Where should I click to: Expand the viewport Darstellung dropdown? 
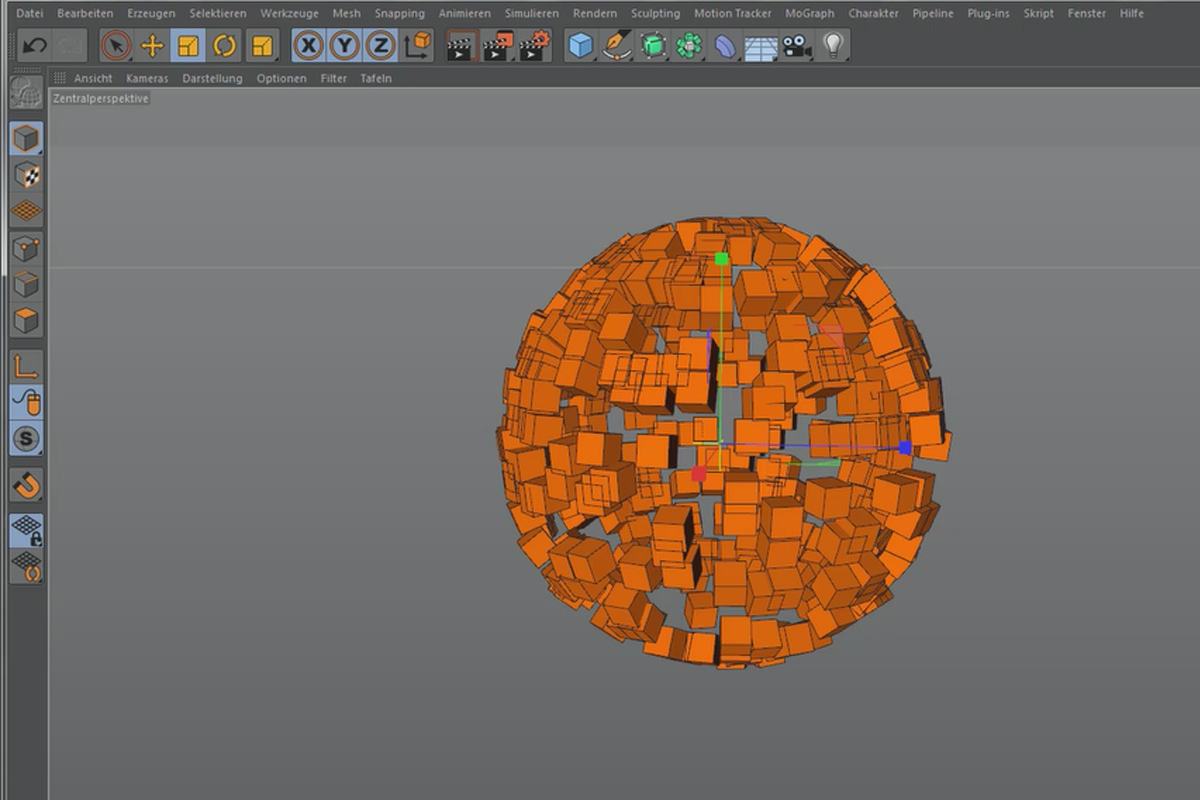click(x=212, y=78)
